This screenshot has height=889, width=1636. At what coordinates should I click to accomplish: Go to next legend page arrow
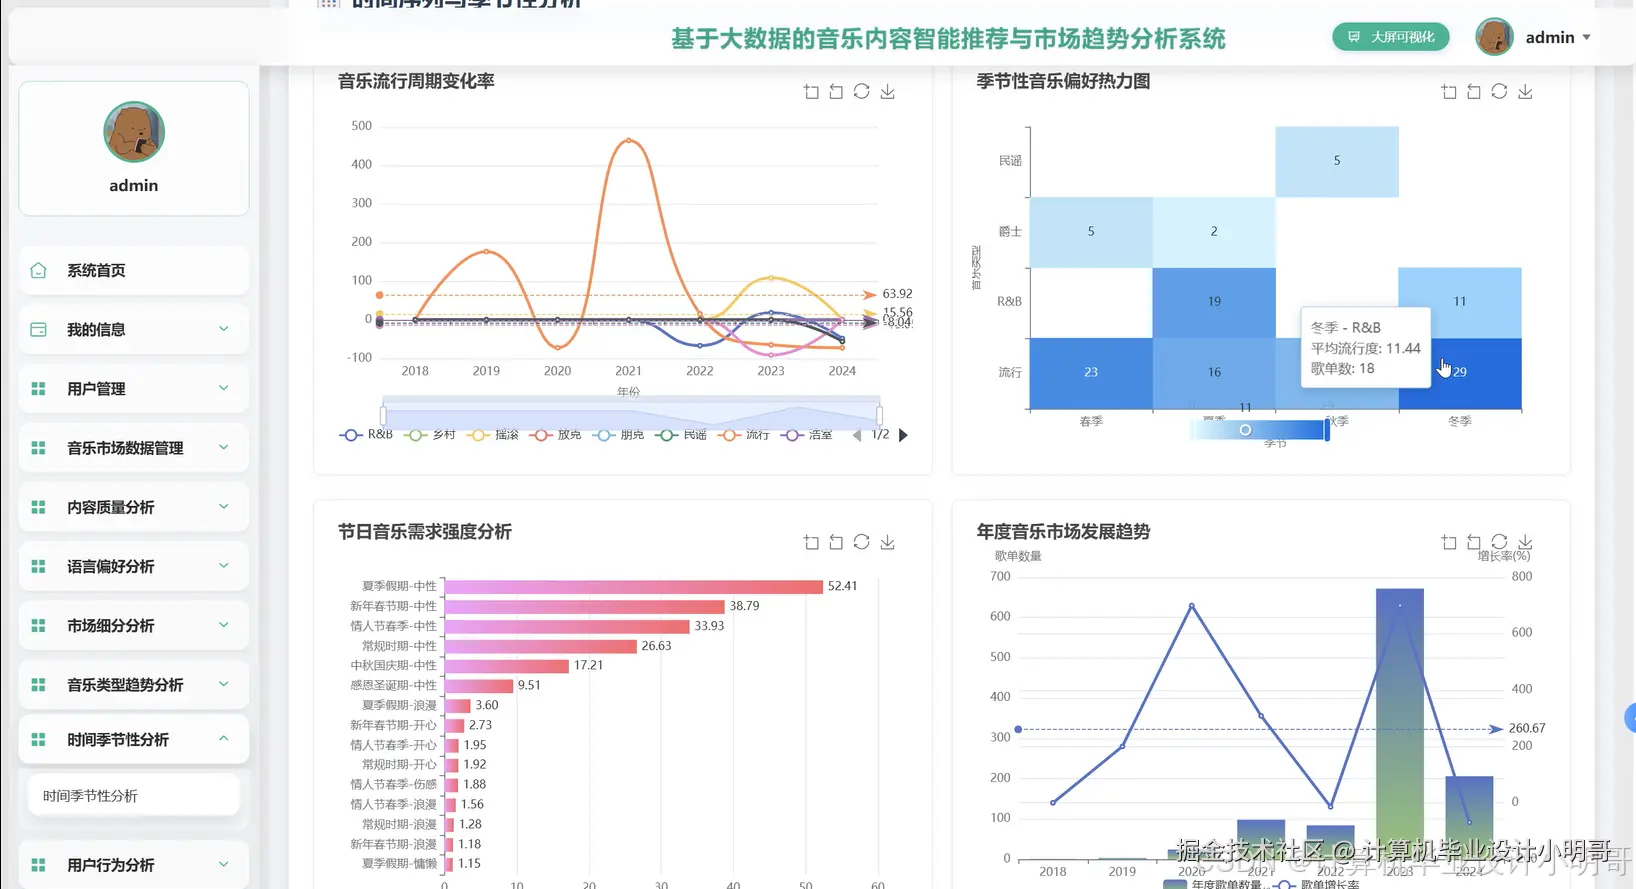(x=904, y=435)
